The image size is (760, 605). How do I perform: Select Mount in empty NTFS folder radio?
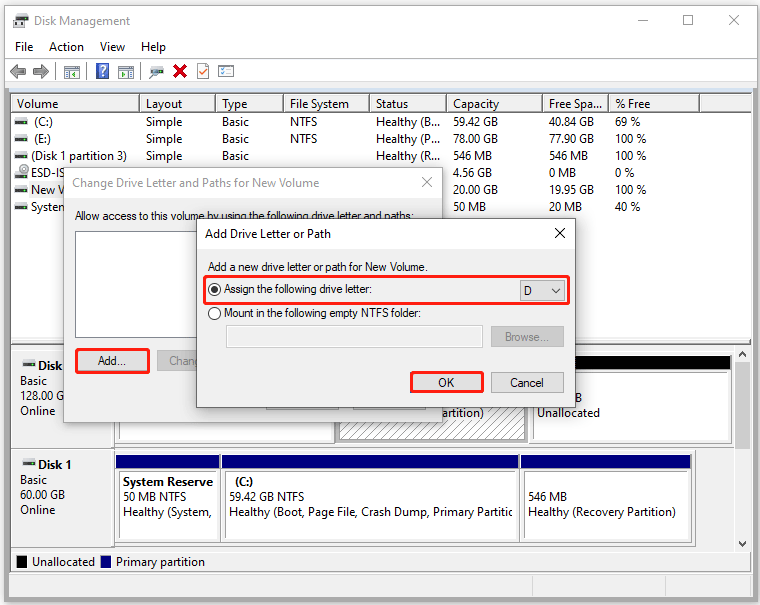[x=214, y=313]
